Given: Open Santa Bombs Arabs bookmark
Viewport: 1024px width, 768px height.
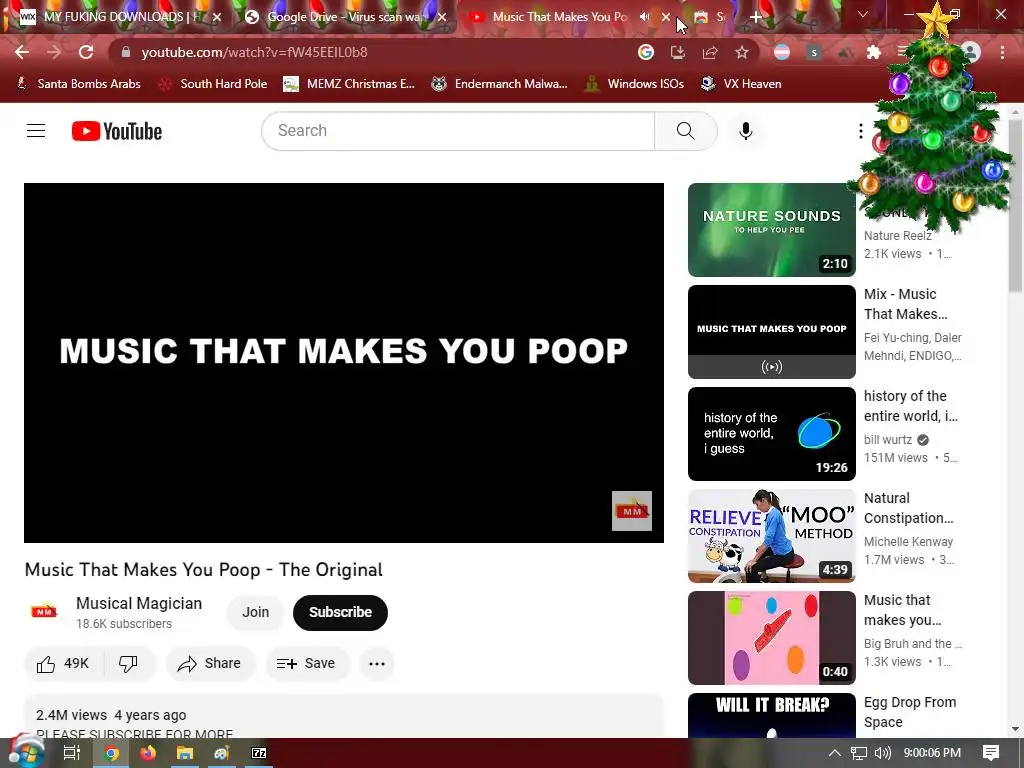Looking at the screenshot, I should click(78, 84).
